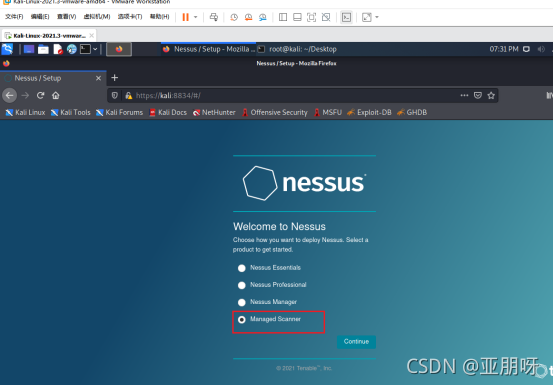Viewport: 554px width, 385px height.
Task: Open the 帮助(H) menu
Action: (x=159, y=17)
